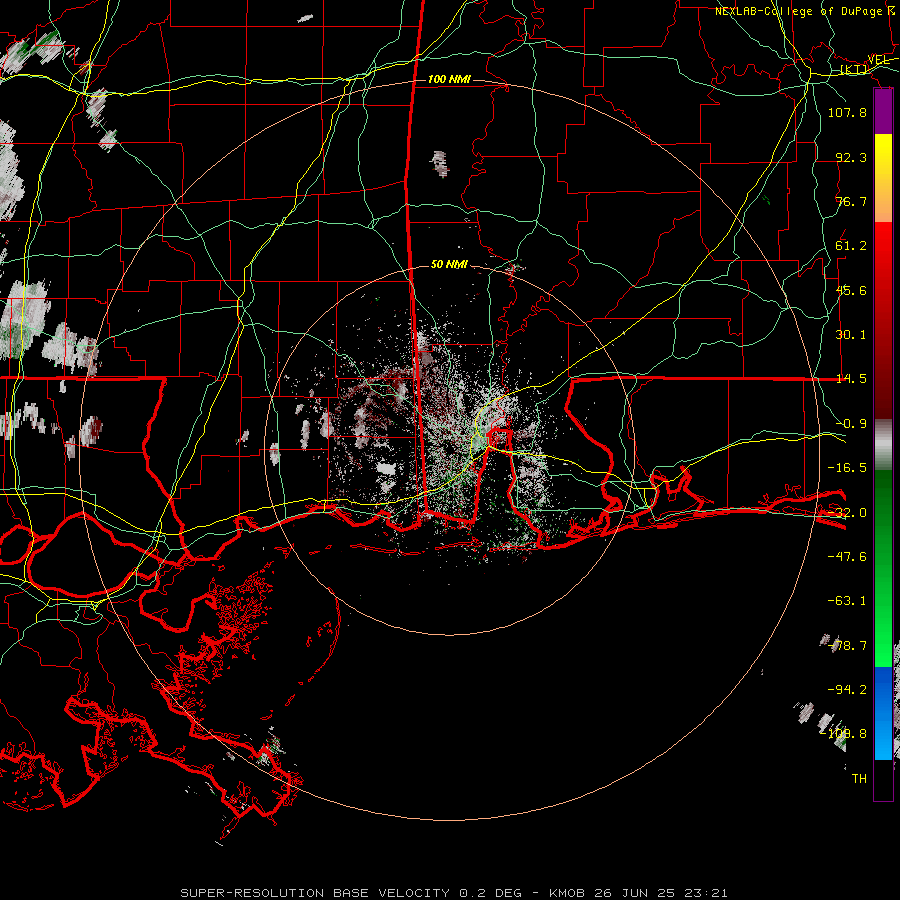The image size is (900, 900).
Task: Click the blue segment of the velocity color bar
Action: pyautogui.click(x=883, y=713)
